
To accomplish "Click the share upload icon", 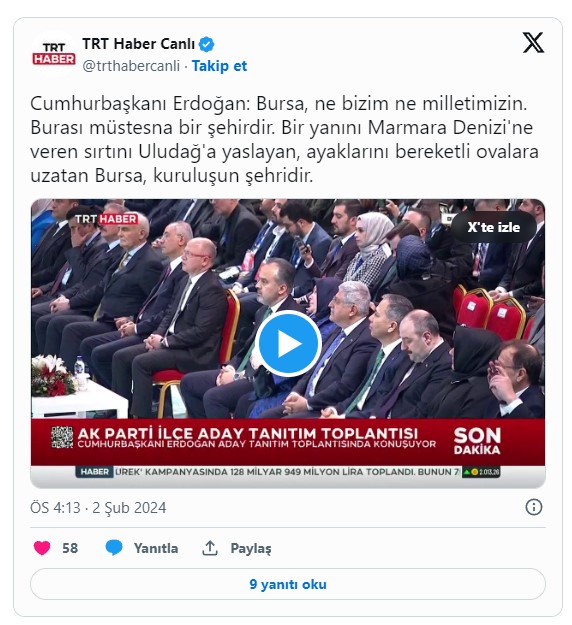I will [210, 548].
